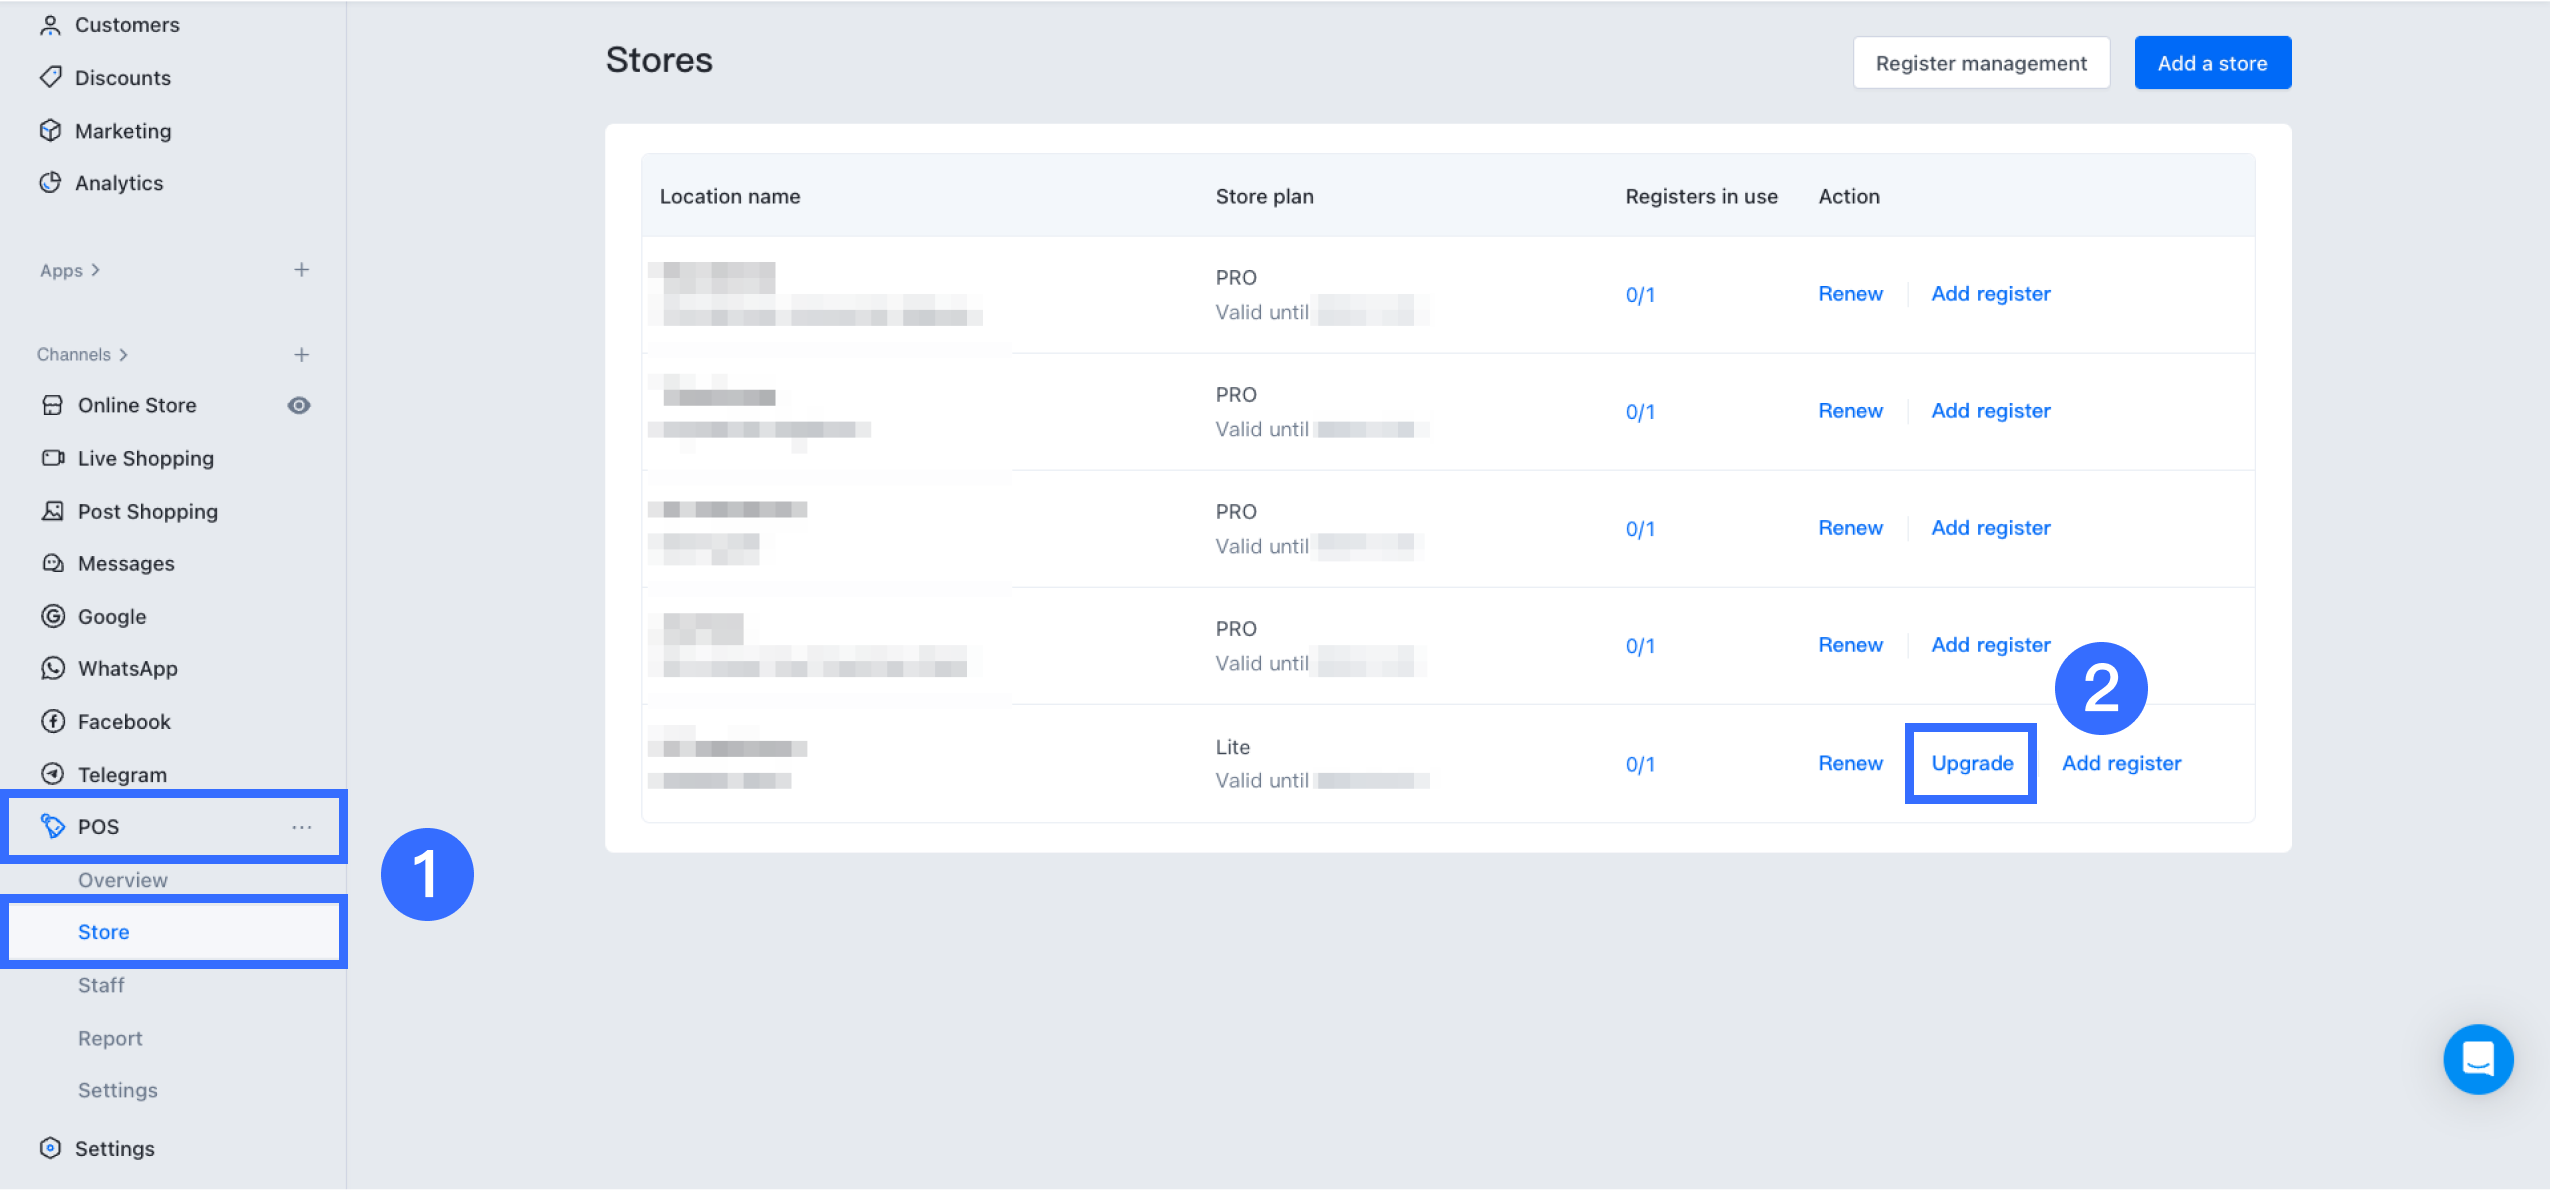2550x1190 pixels.
Task: Click the Telegram icon in sidebar
Action: tap(53, 774)
